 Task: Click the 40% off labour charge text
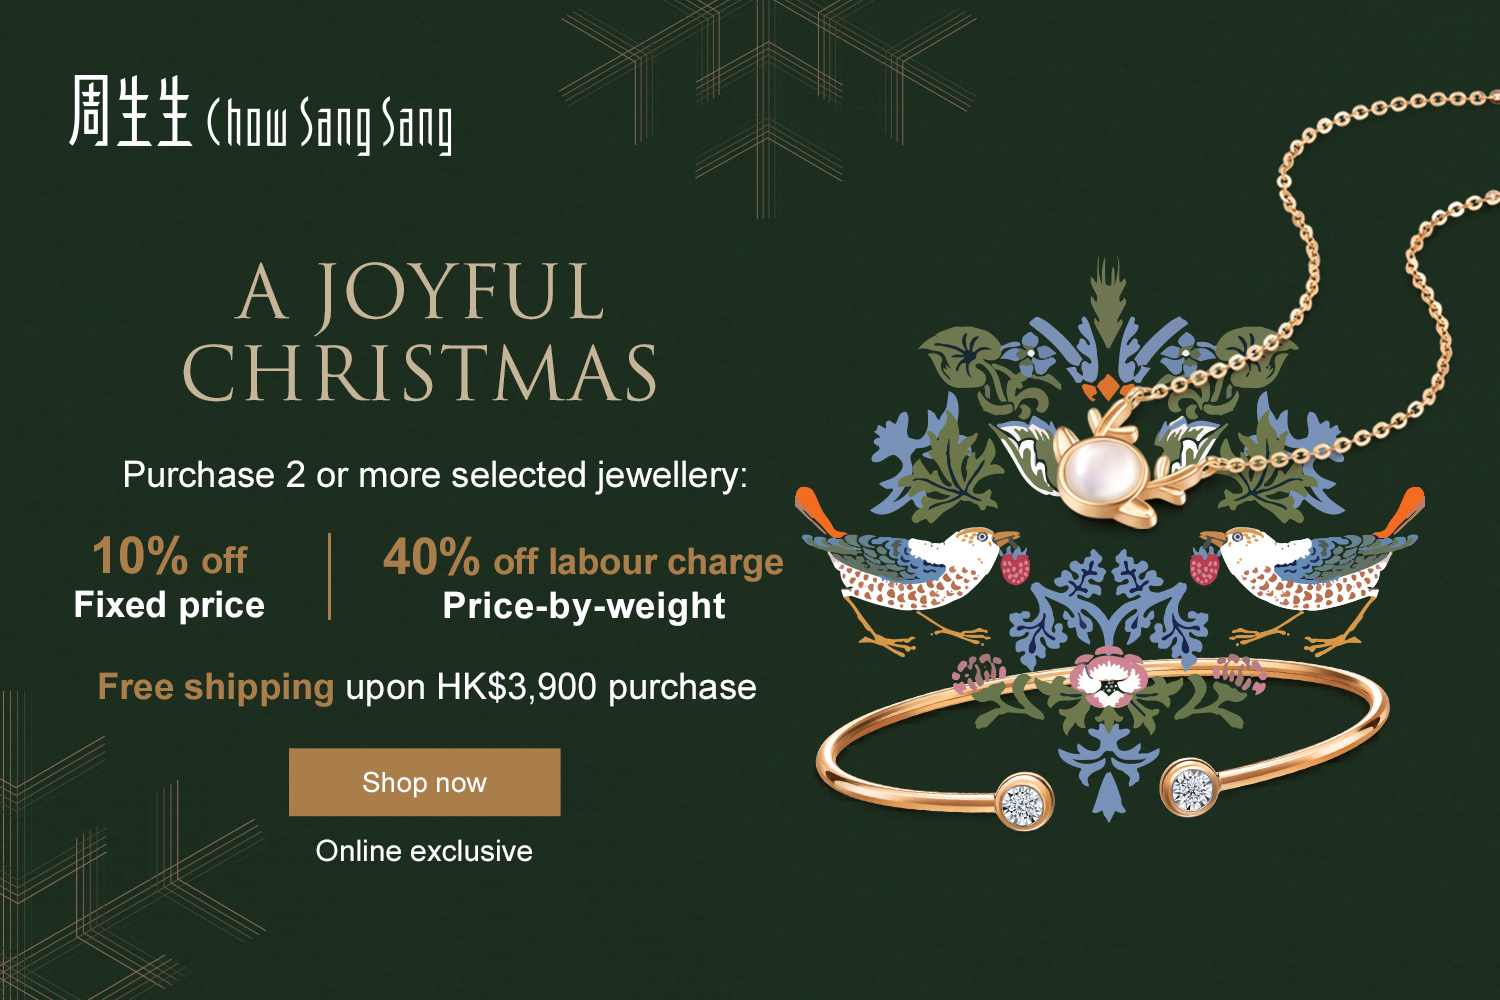tap(583, 559)
